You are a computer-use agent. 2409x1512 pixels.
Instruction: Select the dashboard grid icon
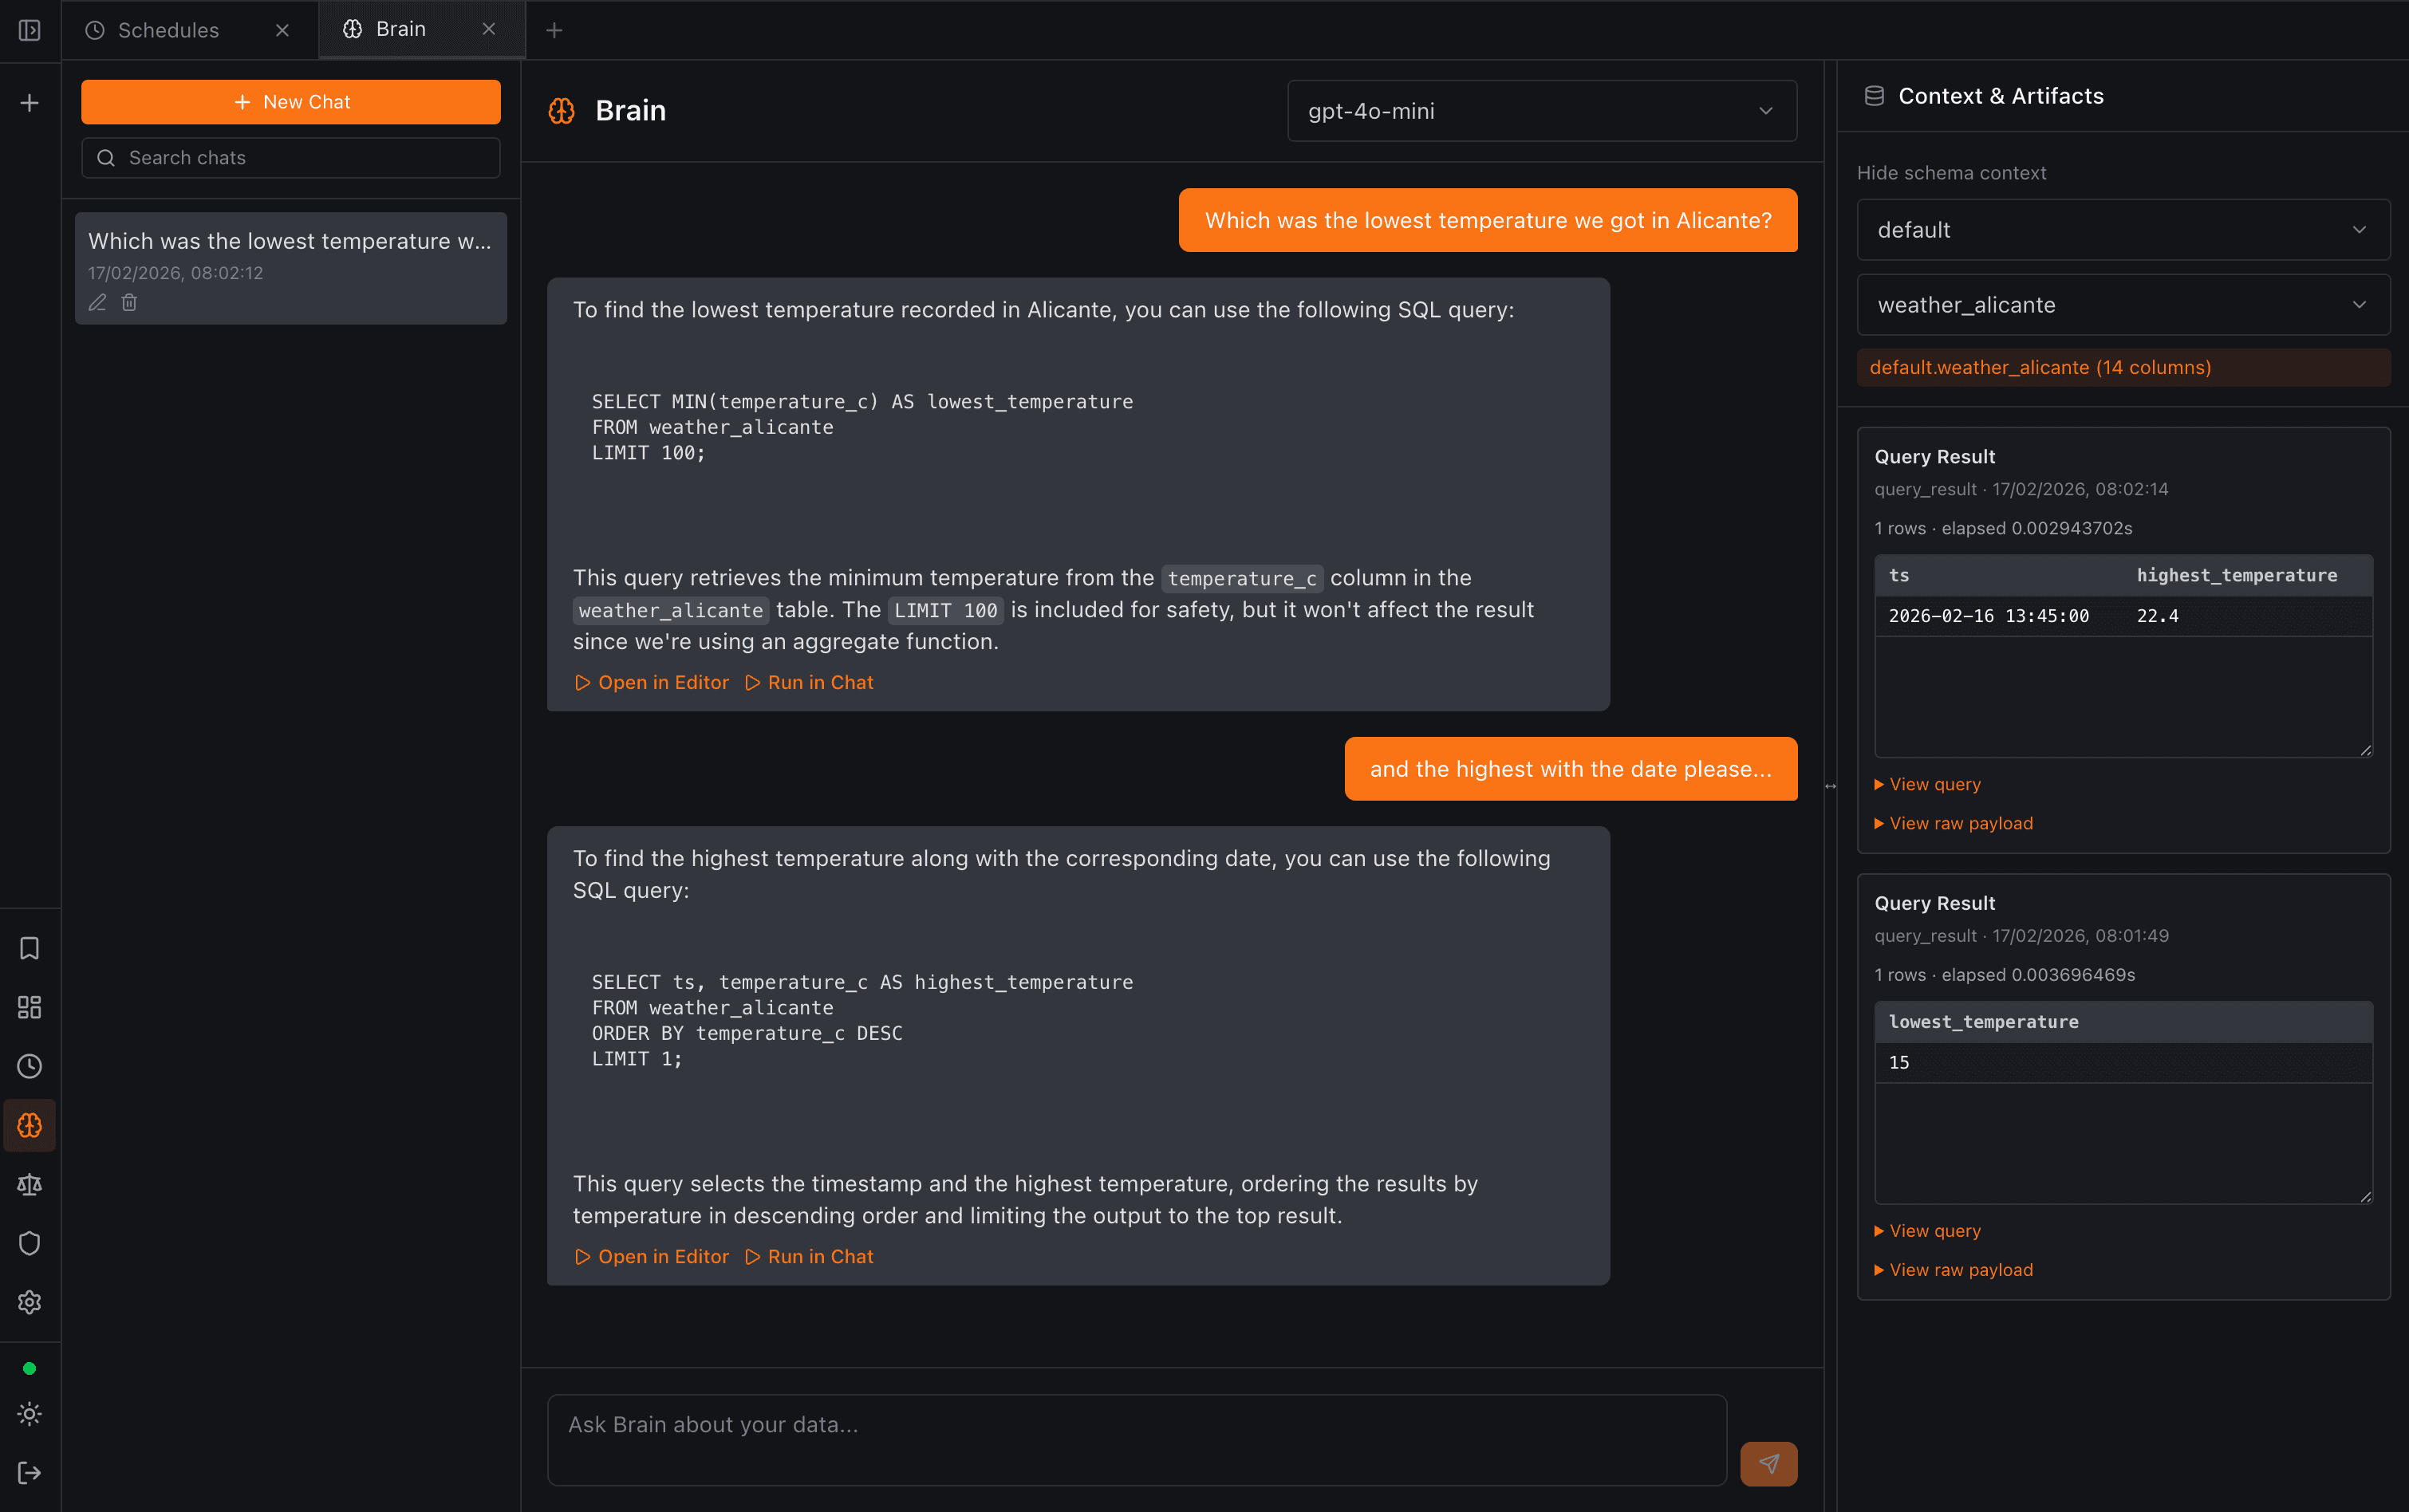click(x=29, y=1007)
